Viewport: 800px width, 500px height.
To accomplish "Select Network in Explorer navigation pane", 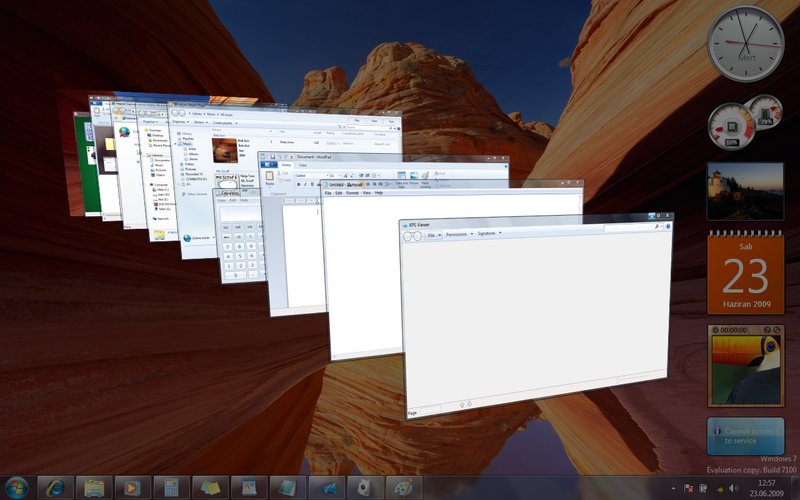I will tap(163, 219).
